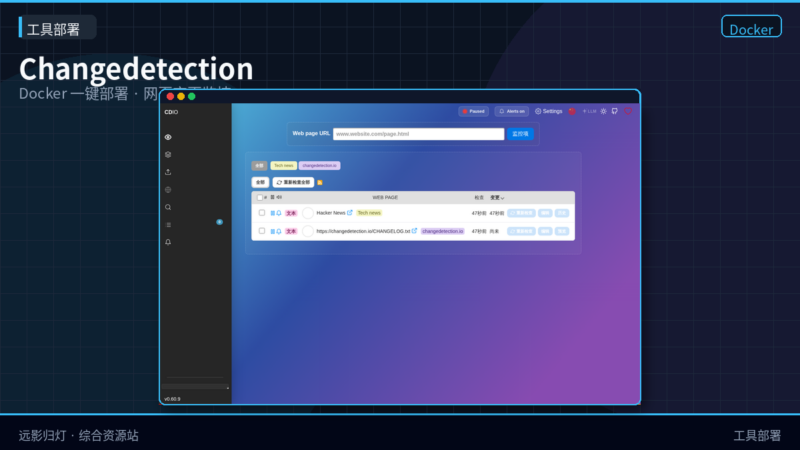
Task: Open the stacked layers groups icon in sidebar
Action: [x=168, y=155]
